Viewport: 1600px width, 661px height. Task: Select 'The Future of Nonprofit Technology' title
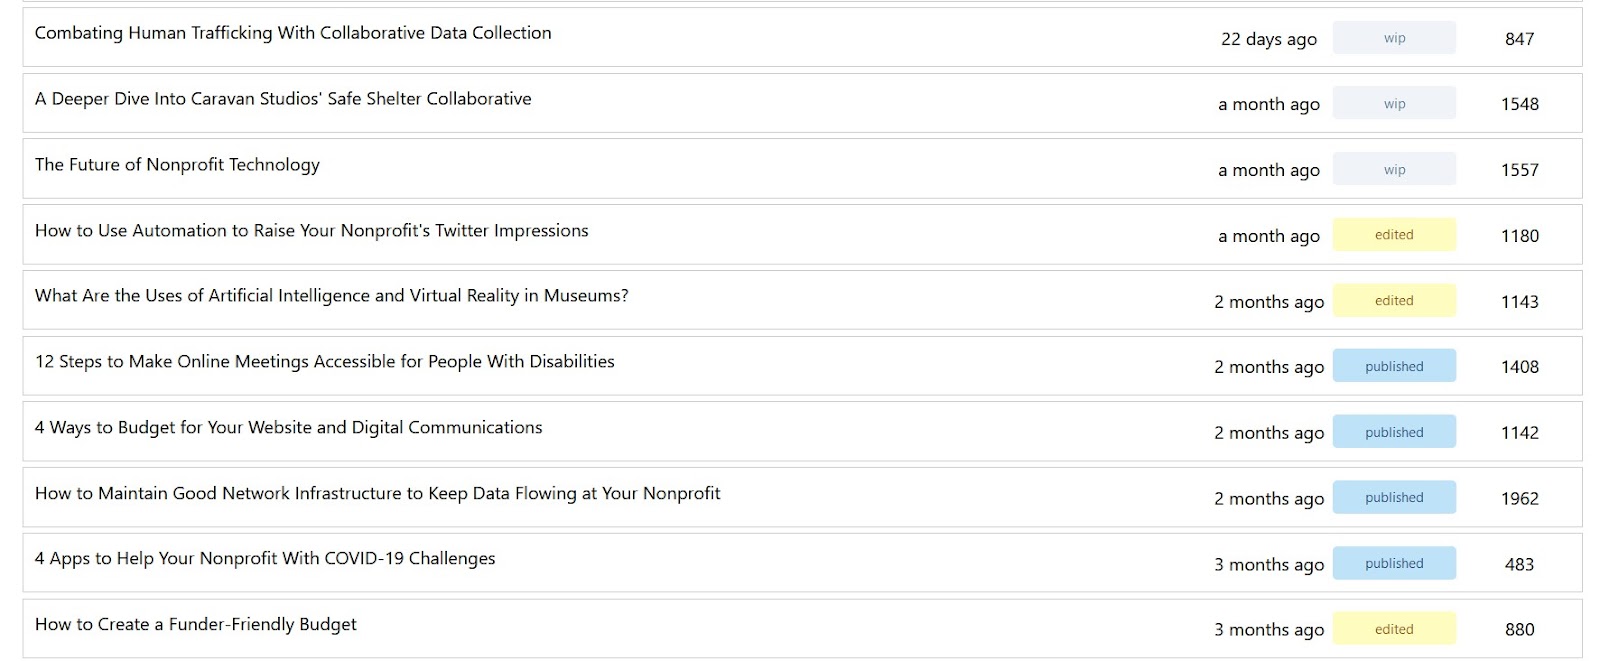point(177,165)
